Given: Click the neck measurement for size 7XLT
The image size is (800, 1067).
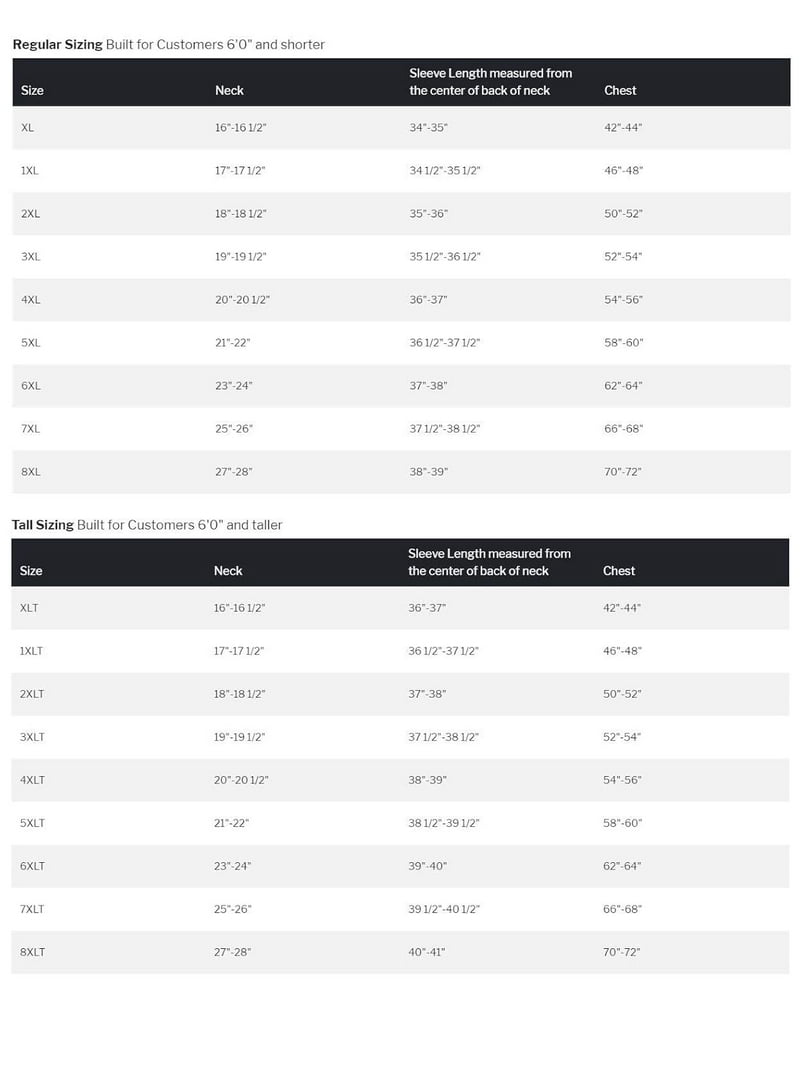Looking at the screenshot, I should [x=232, y=909].
